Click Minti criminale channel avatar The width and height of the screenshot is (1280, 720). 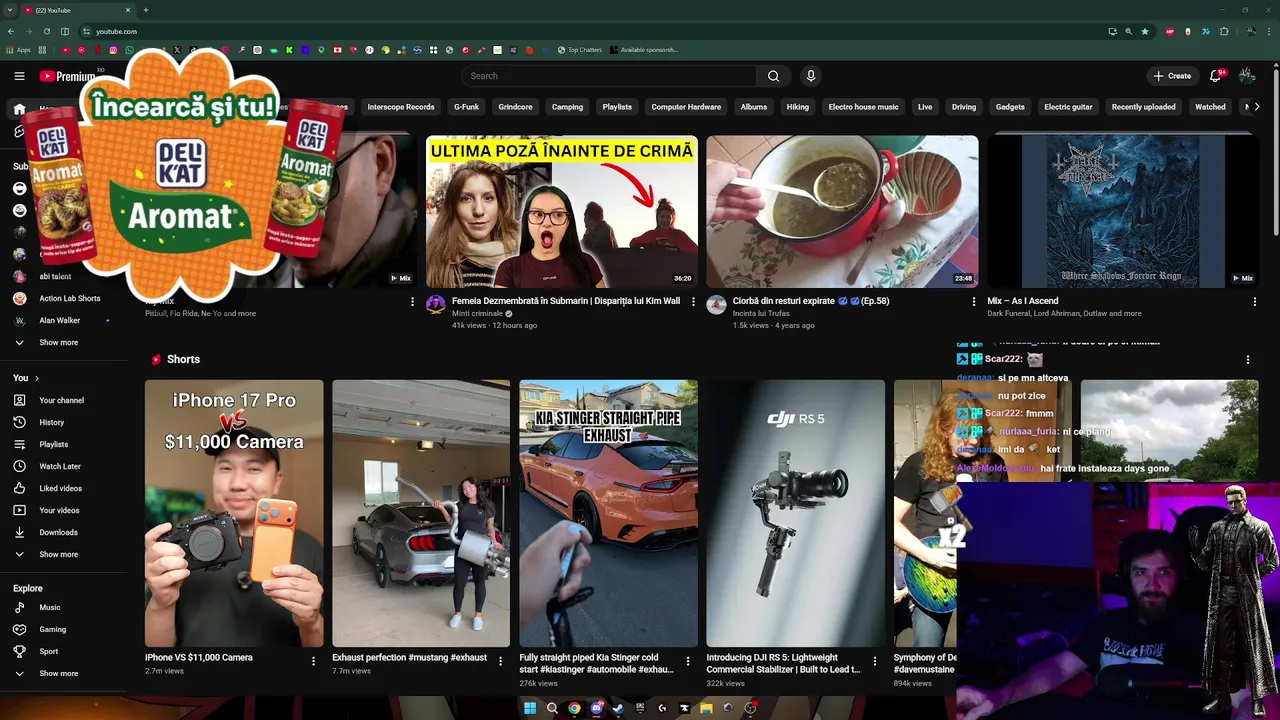click(436, 305)
